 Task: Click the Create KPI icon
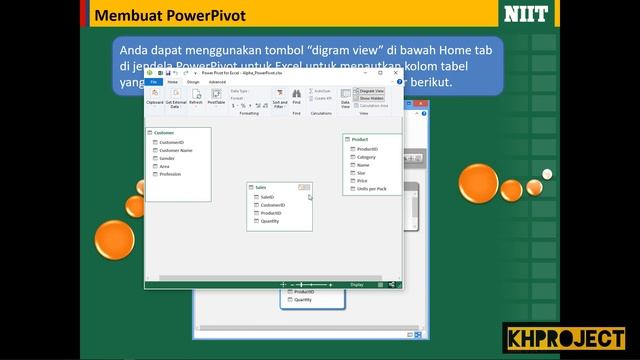click(x=311, y=98)
